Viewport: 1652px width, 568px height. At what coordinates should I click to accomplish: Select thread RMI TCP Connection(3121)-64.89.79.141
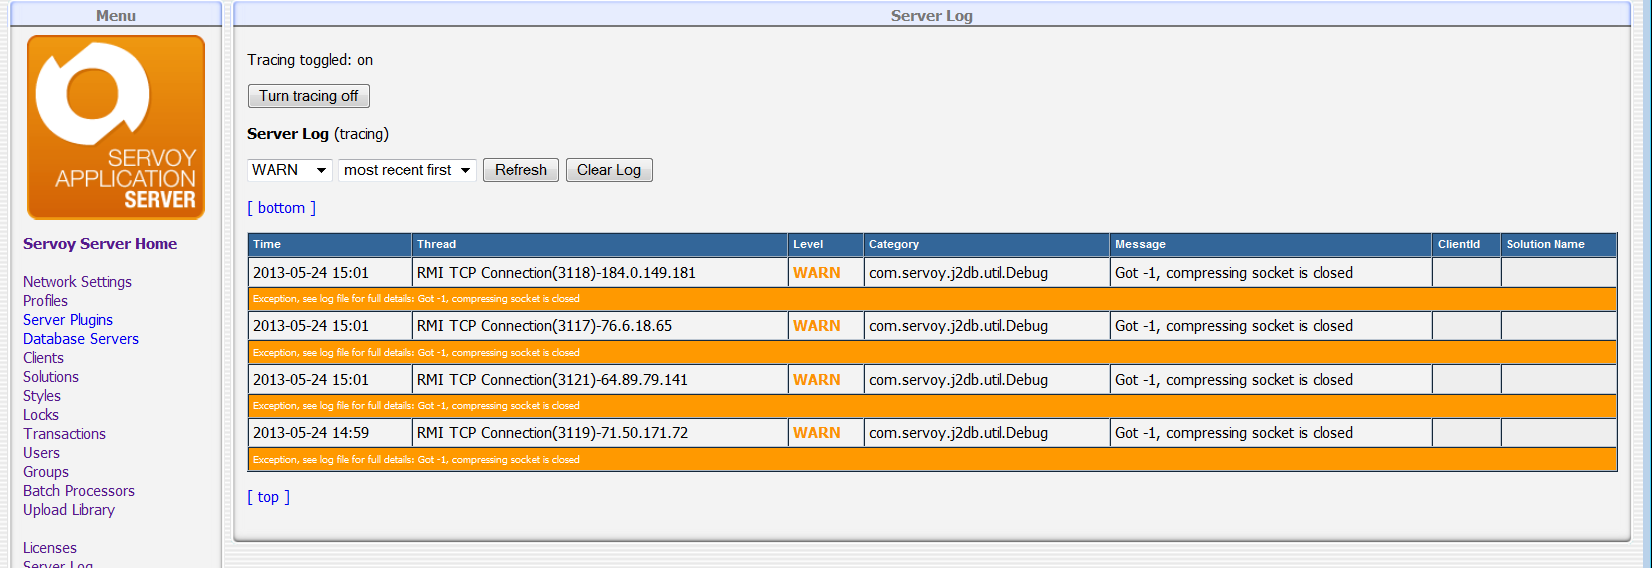pos(552,380)
